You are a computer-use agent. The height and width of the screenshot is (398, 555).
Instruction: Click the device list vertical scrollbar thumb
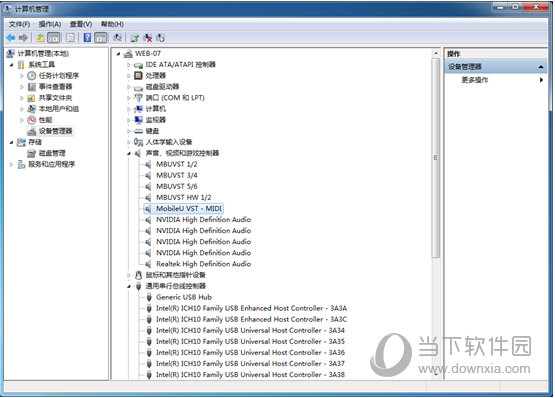[x=436, y=158]
